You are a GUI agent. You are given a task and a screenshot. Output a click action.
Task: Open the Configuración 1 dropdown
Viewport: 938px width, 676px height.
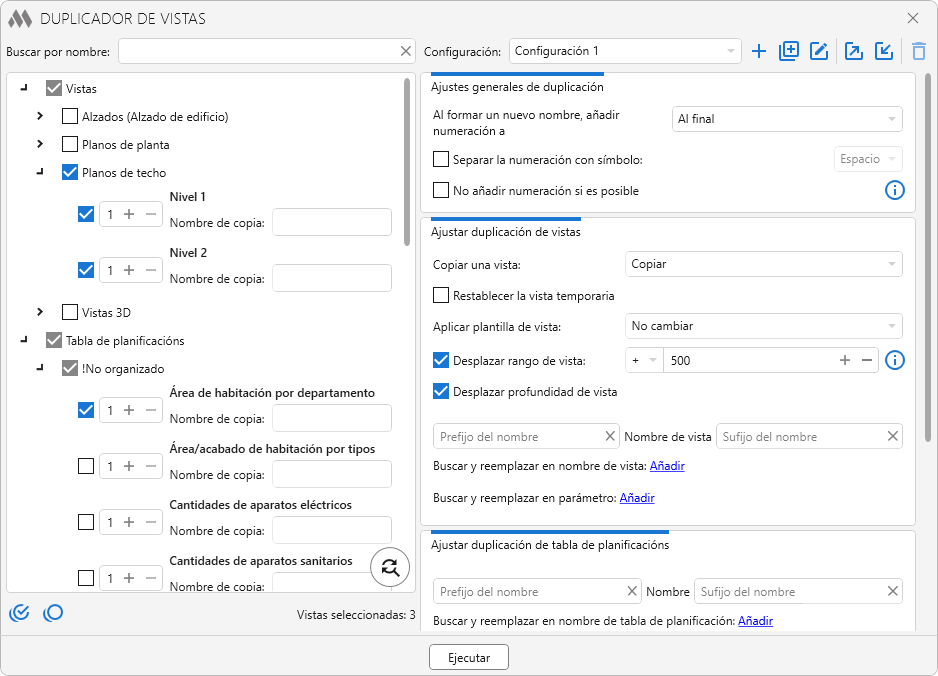tap(625, 51)
